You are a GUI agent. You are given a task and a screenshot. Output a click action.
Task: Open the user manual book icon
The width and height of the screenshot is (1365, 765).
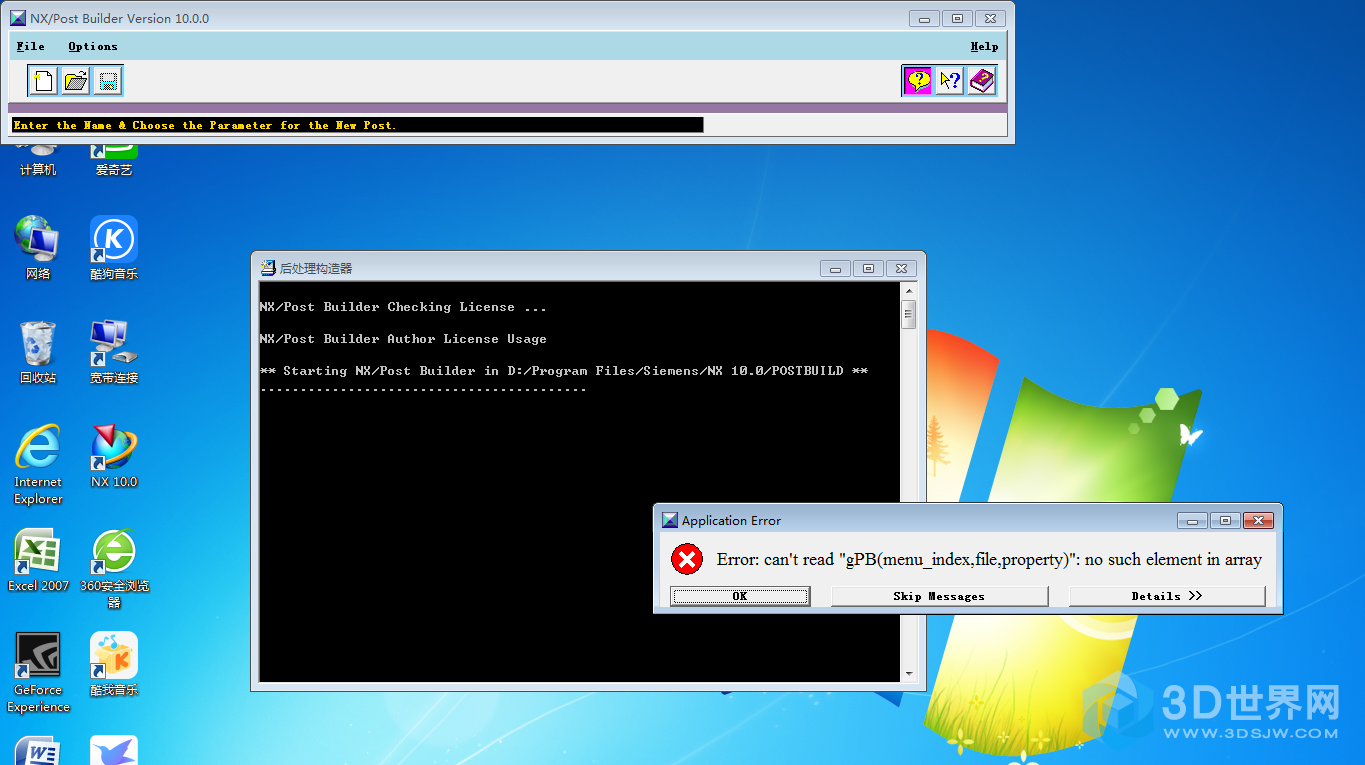[982, 81]
